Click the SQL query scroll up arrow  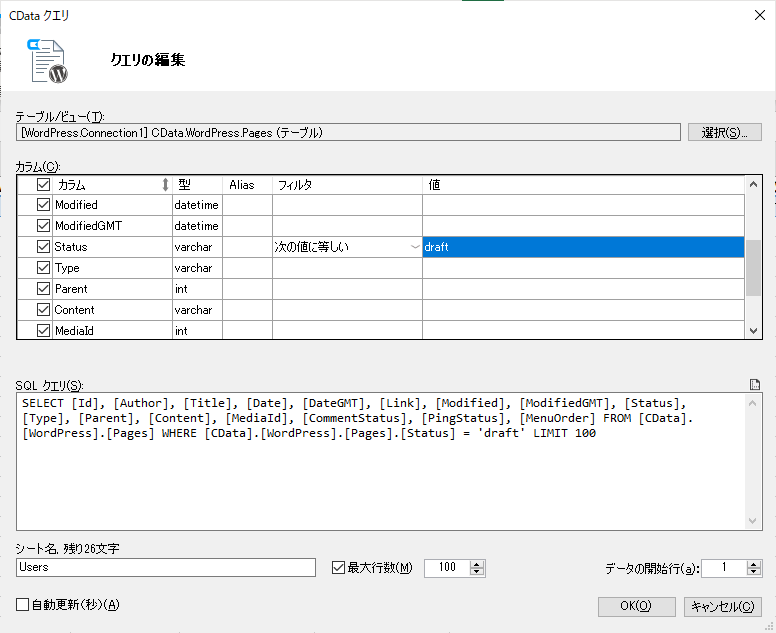pos(753,403)
